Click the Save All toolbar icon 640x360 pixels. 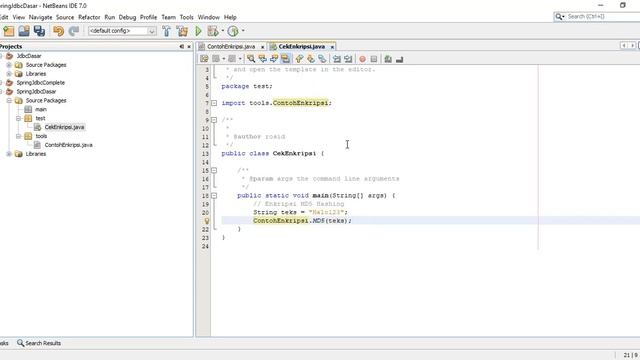39,31
